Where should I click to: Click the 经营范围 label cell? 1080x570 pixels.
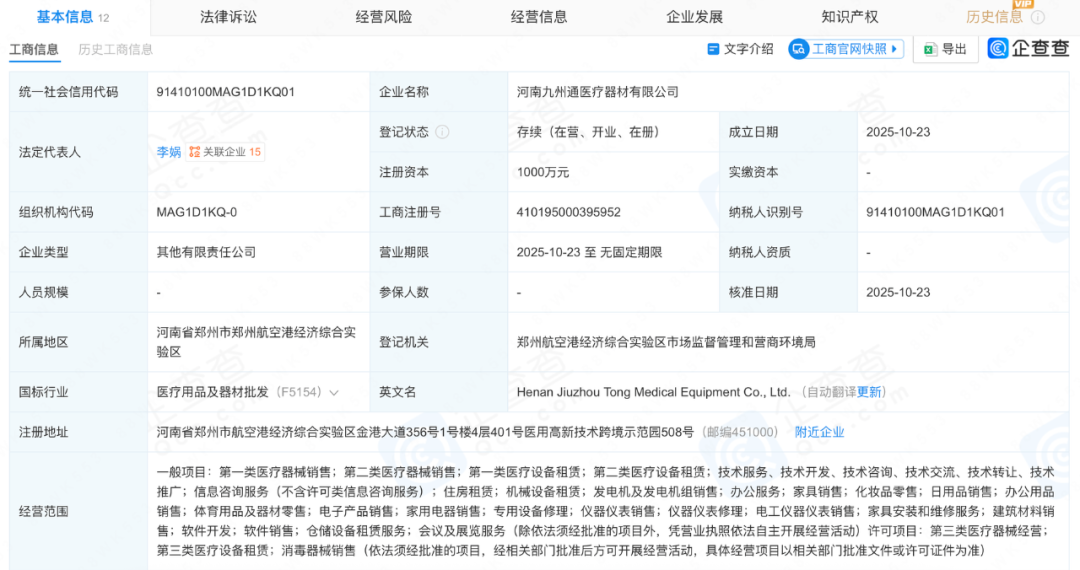79,511
